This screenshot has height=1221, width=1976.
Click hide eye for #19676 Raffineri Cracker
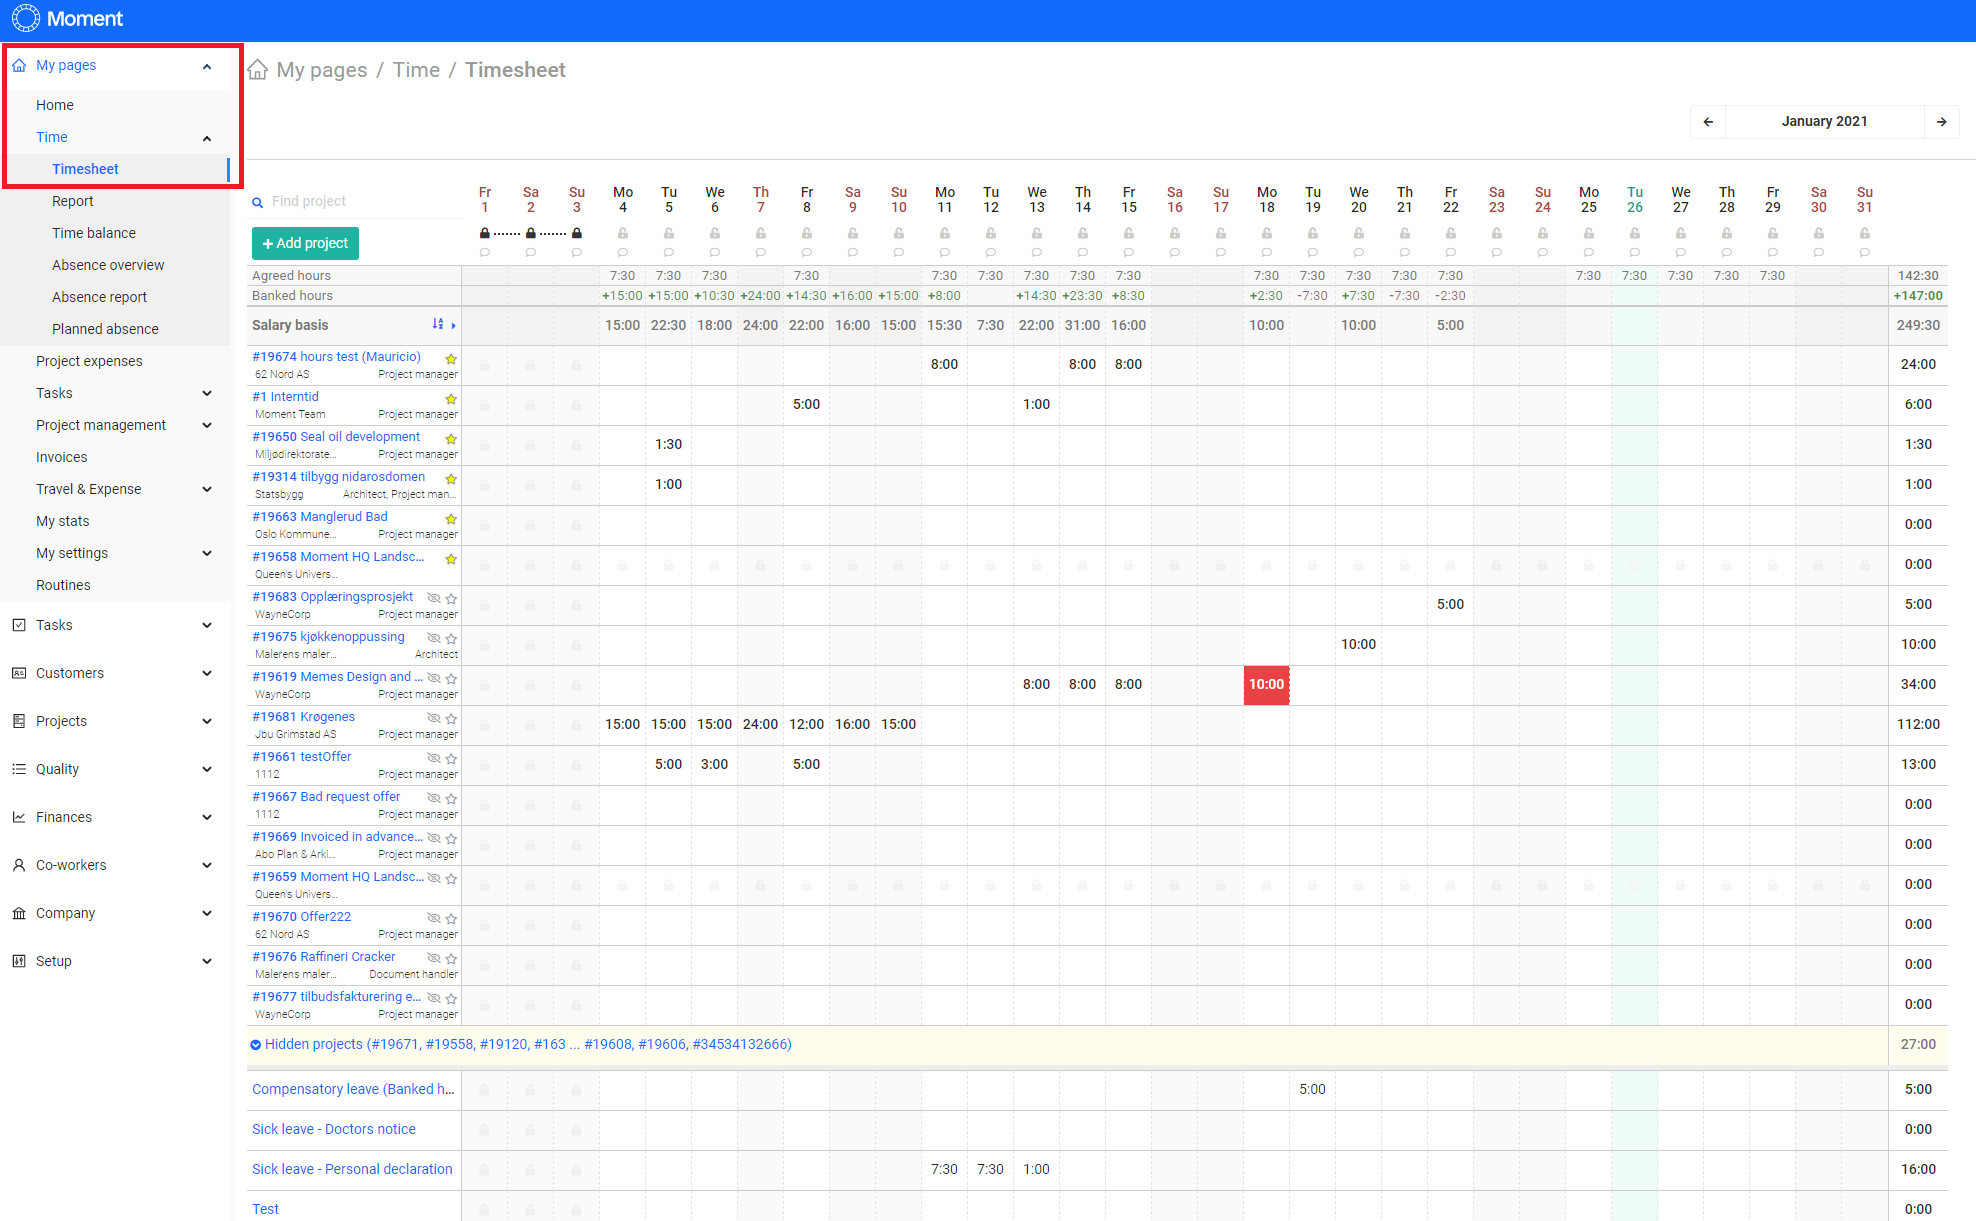tap(434, 958)
